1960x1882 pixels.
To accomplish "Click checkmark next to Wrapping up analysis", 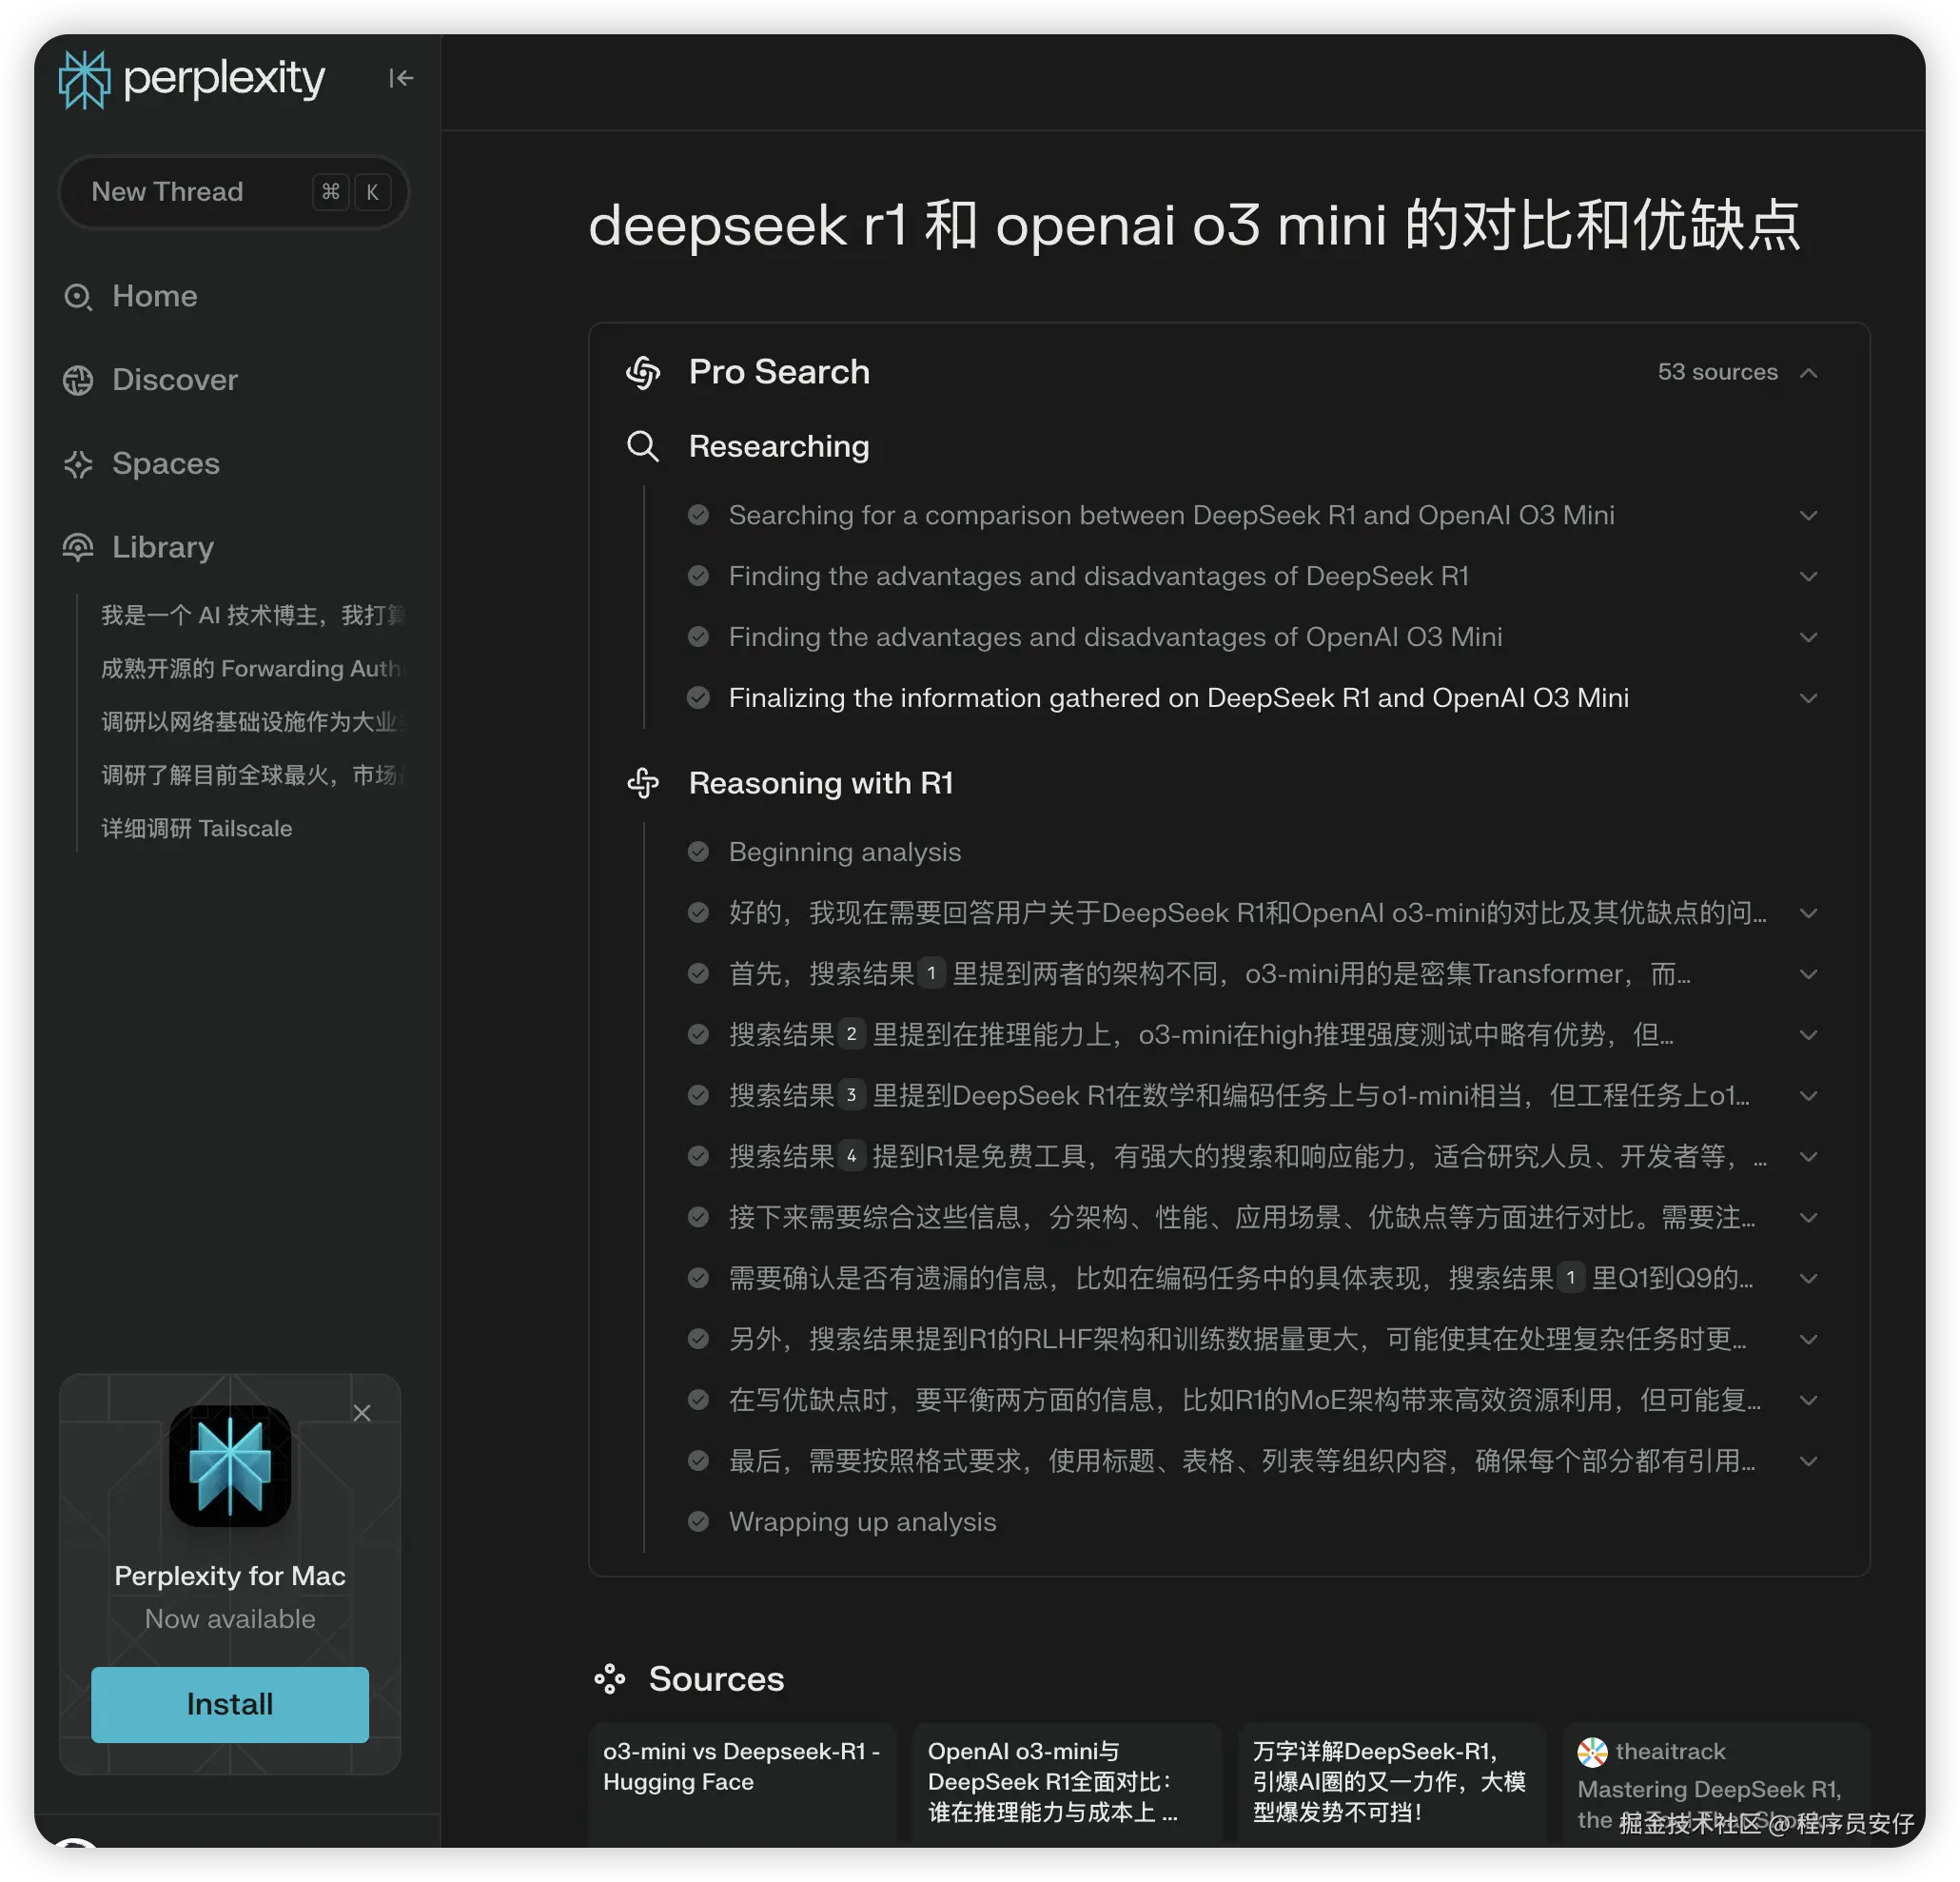I will point(699,1522).
